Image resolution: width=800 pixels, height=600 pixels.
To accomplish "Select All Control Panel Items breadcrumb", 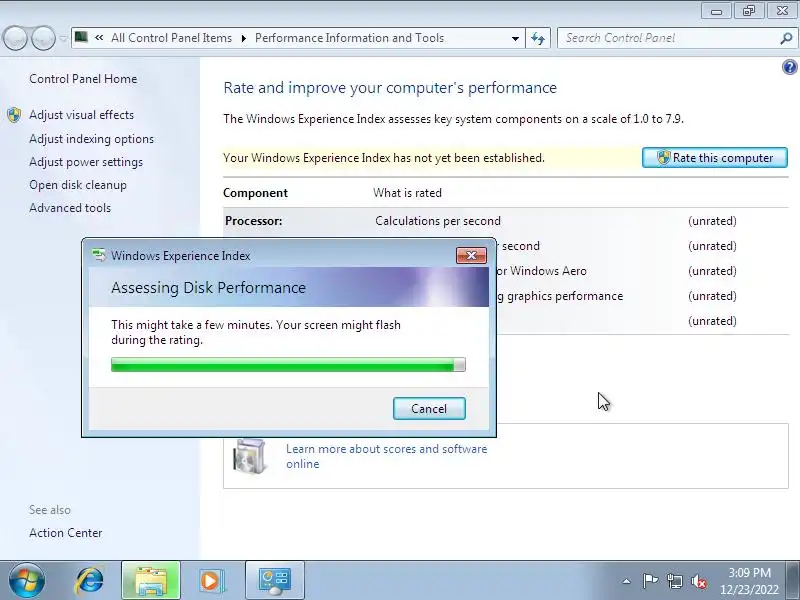I will click(x=171, y=38).
